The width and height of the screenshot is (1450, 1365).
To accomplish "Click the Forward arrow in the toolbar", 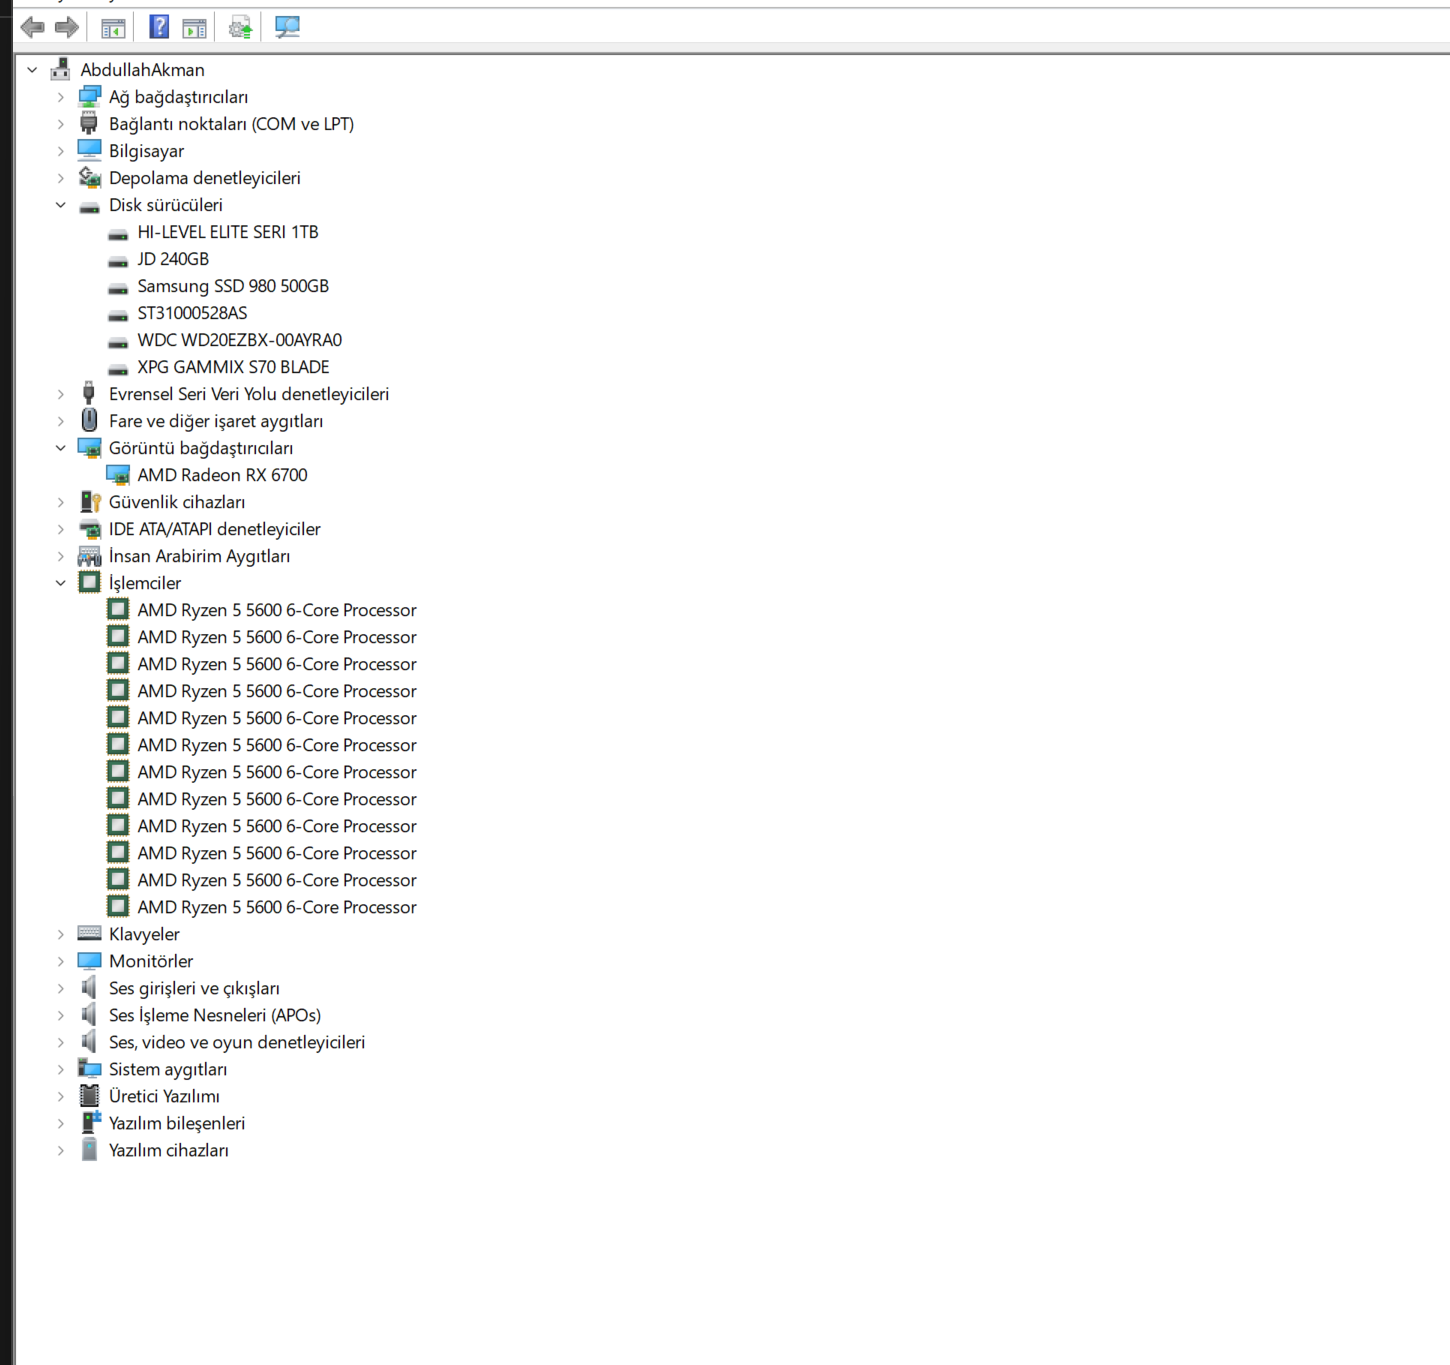I will click(67, 28).
